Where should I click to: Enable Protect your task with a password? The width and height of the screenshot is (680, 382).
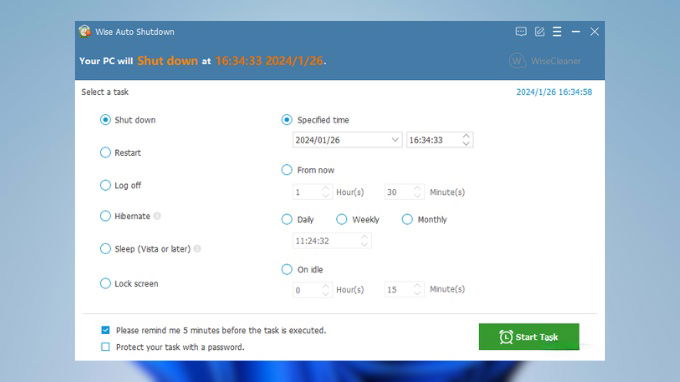[105, 347]
